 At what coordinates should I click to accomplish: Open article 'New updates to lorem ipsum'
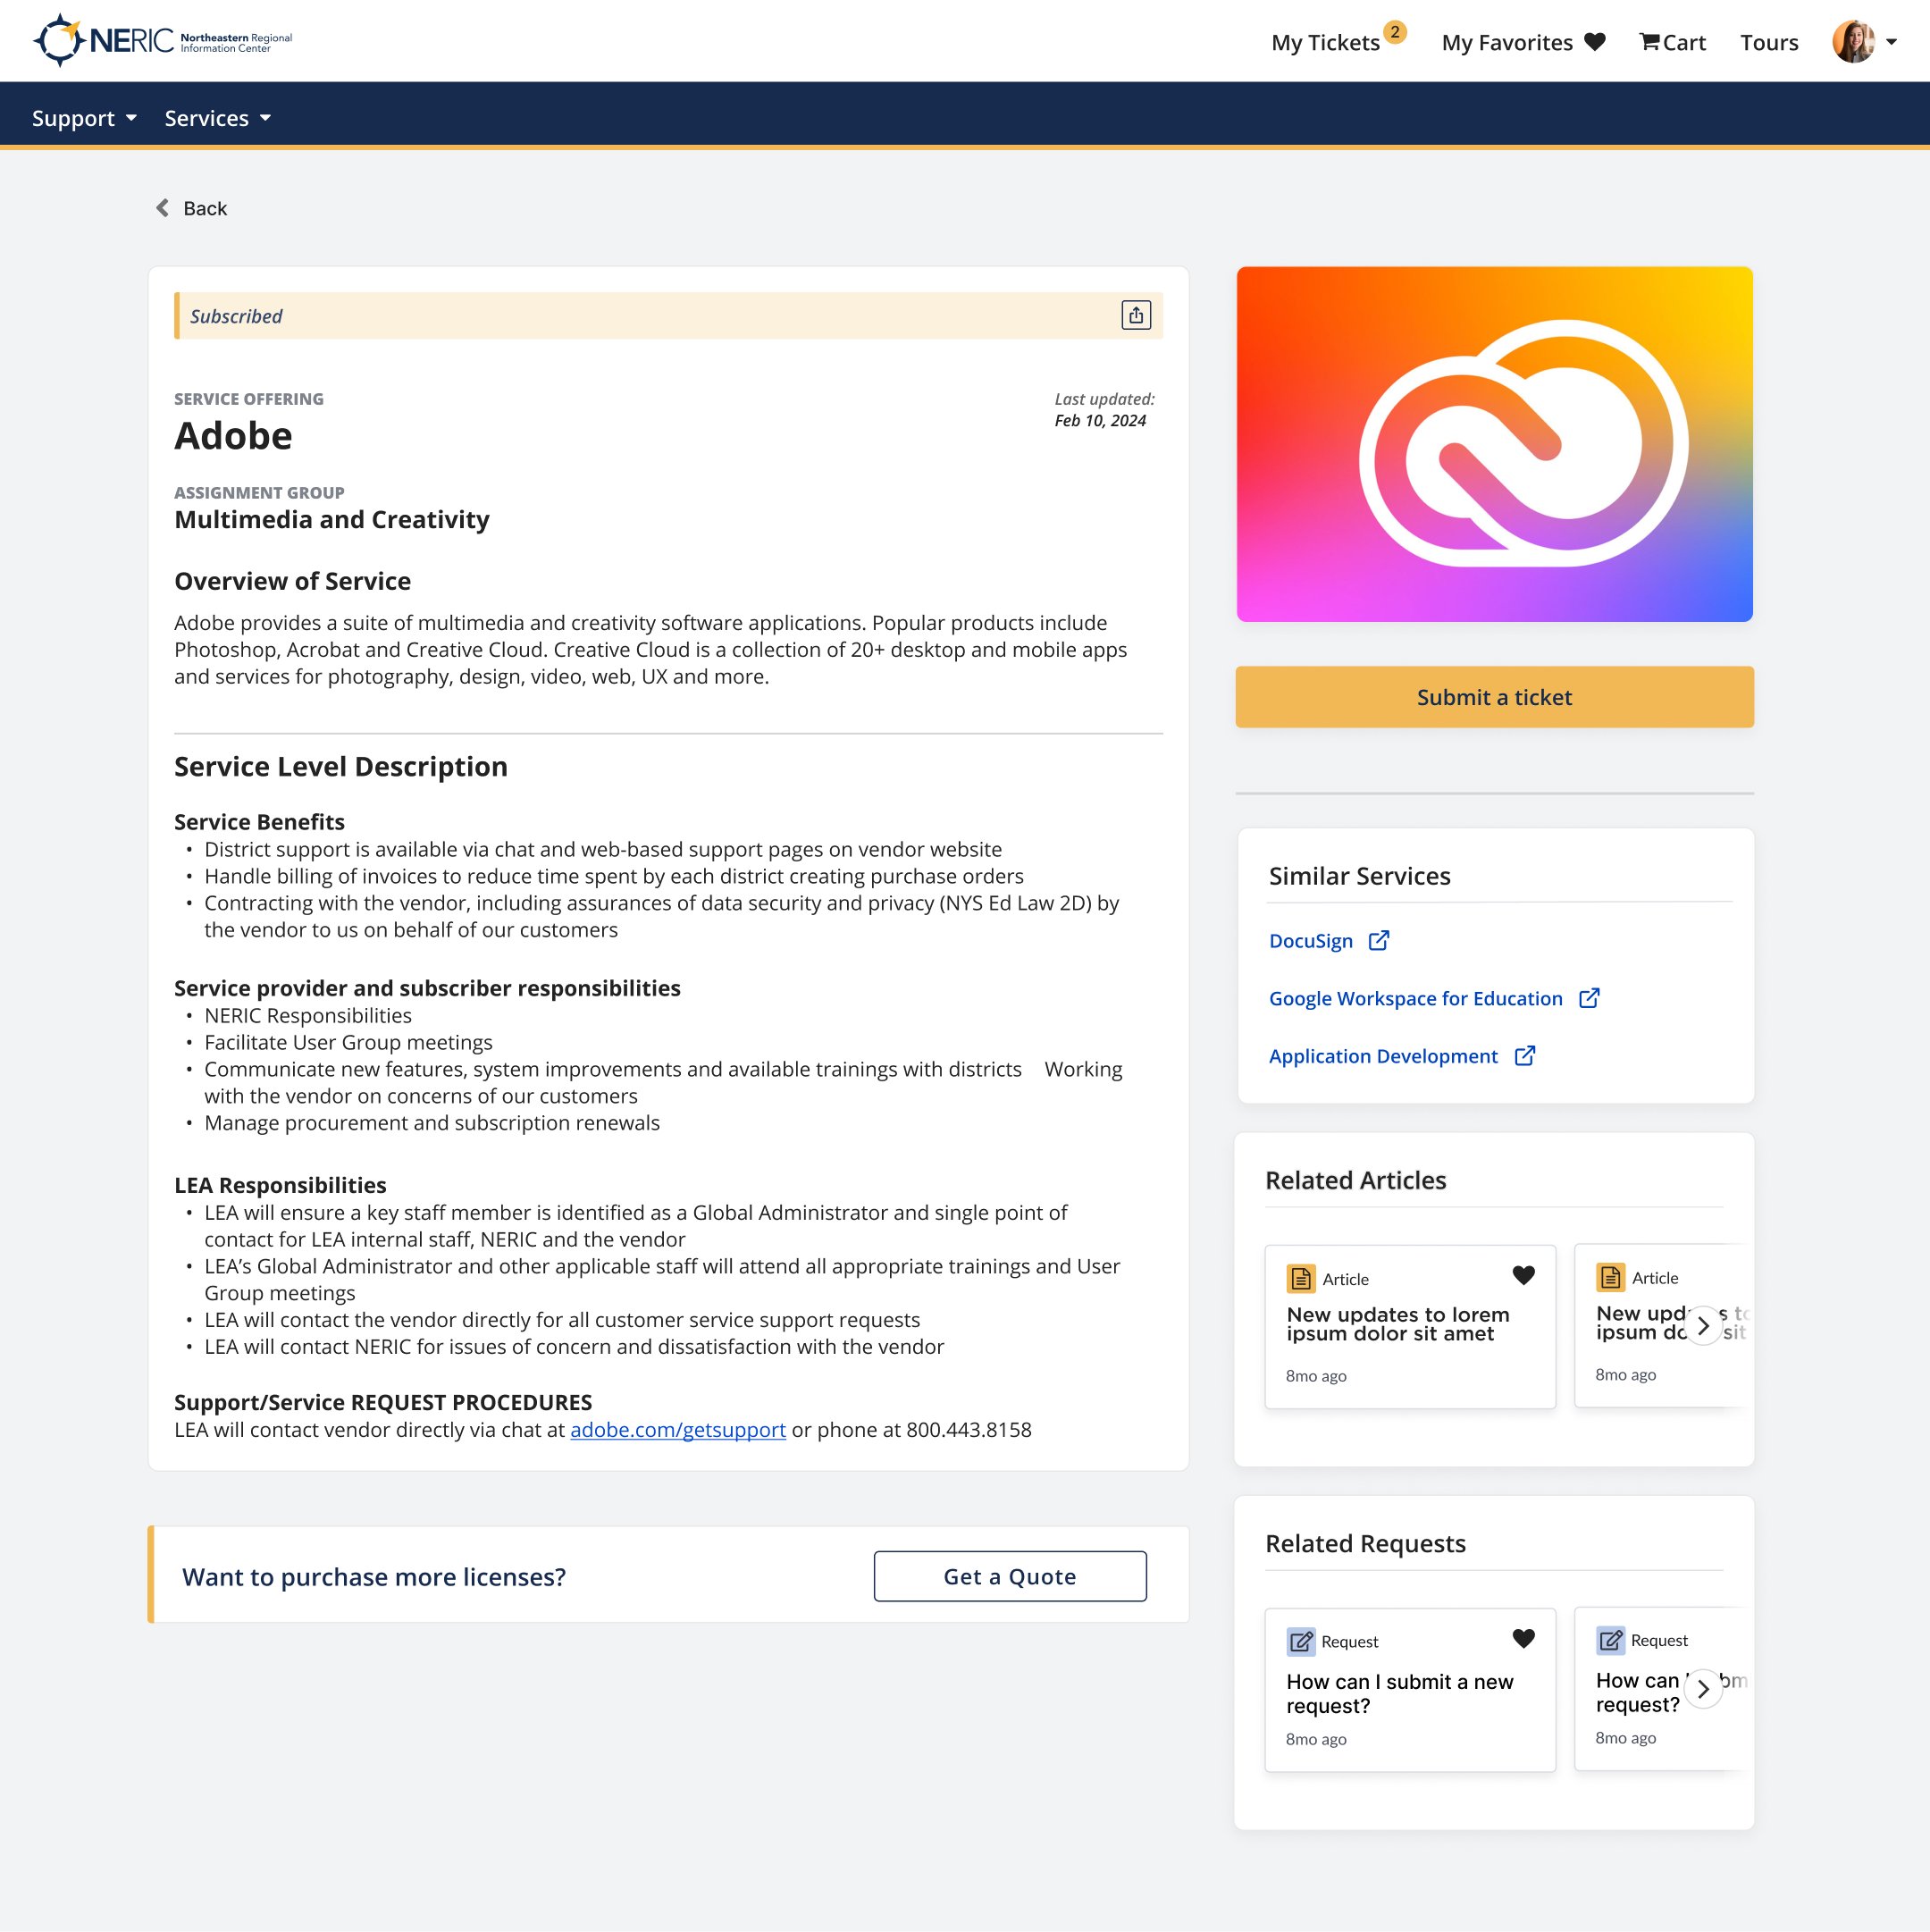pyautogui.click(x=1397, y=1324)
